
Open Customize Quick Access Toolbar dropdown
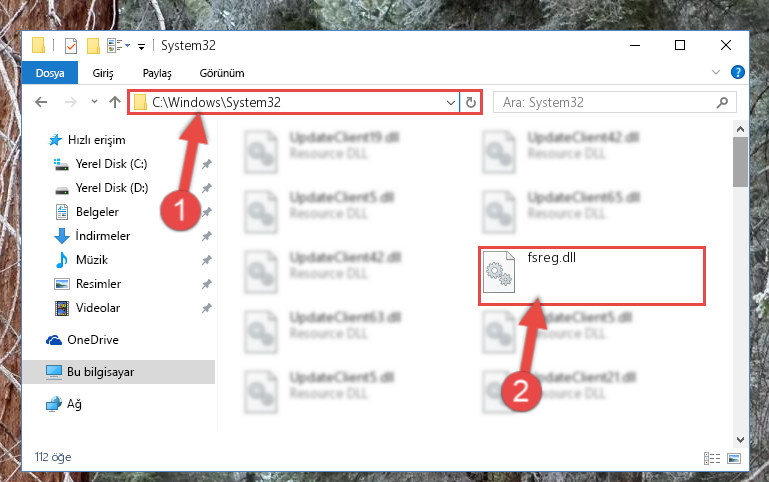pos(141,47)
